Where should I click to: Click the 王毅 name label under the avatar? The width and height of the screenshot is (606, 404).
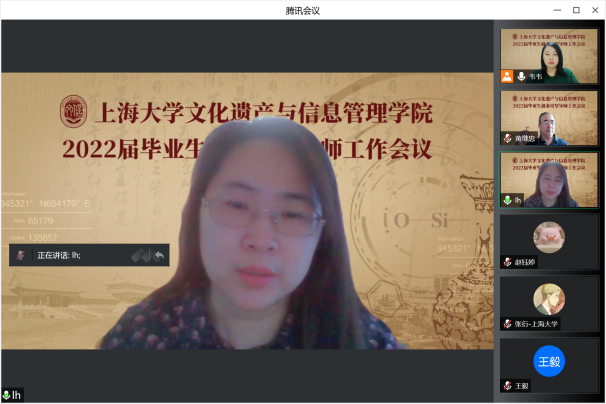522,386
